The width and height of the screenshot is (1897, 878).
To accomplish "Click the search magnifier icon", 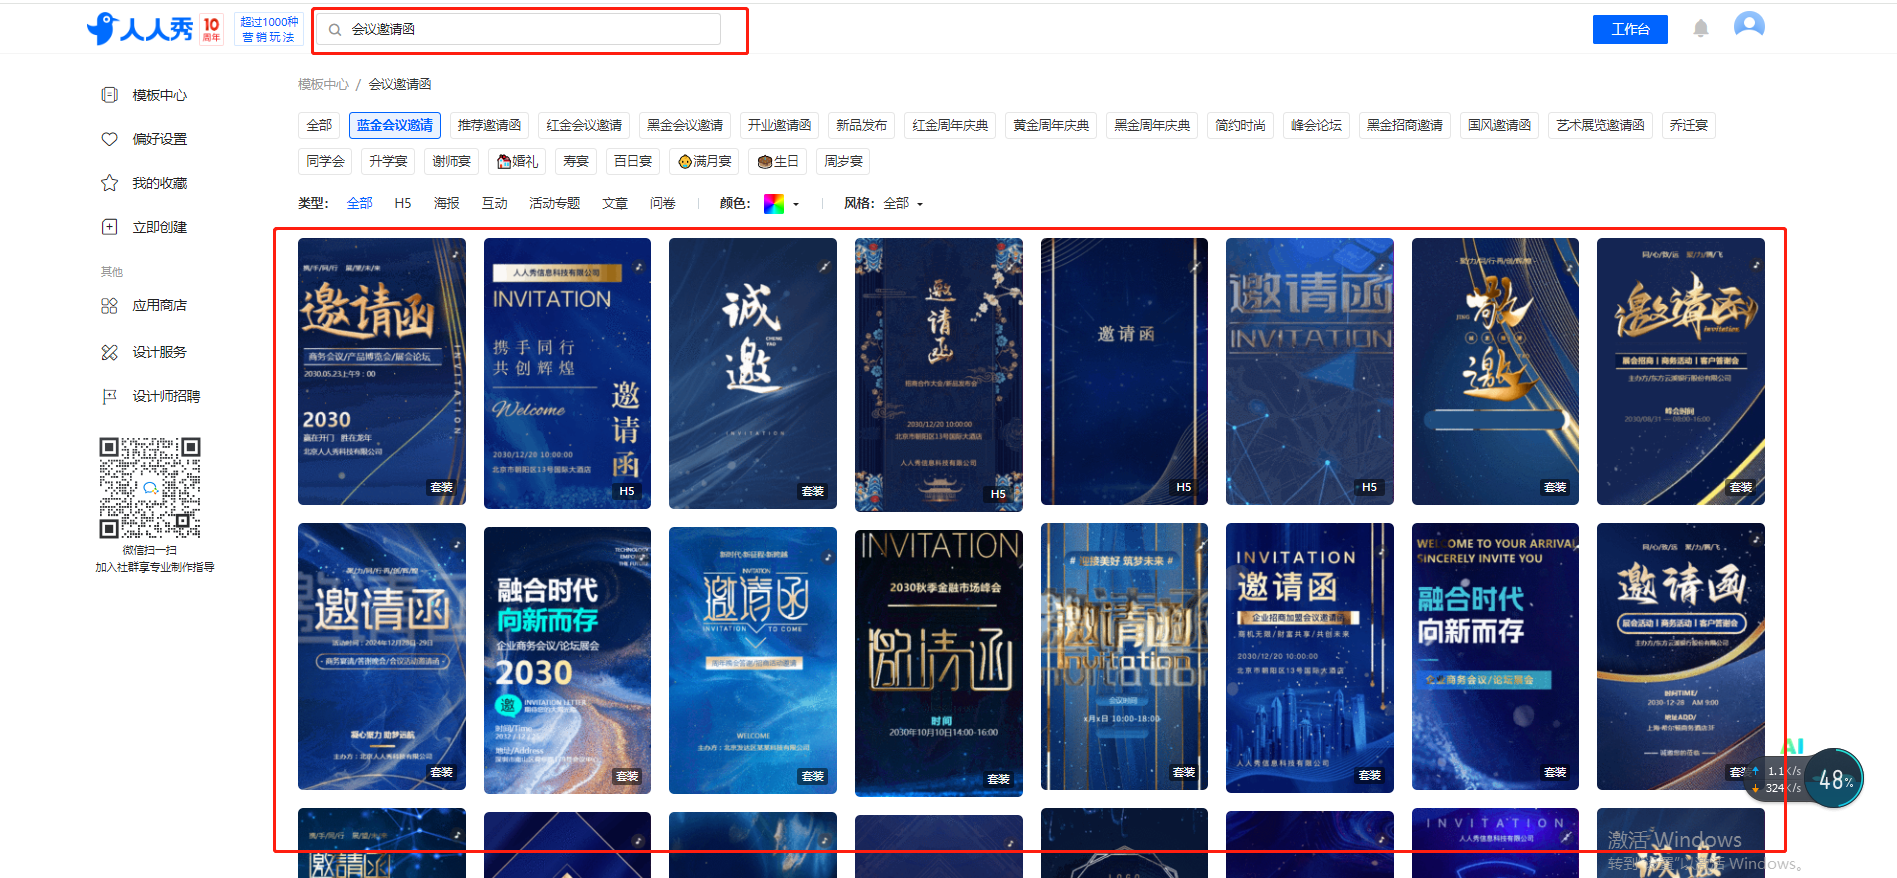I will click(335, 30).
